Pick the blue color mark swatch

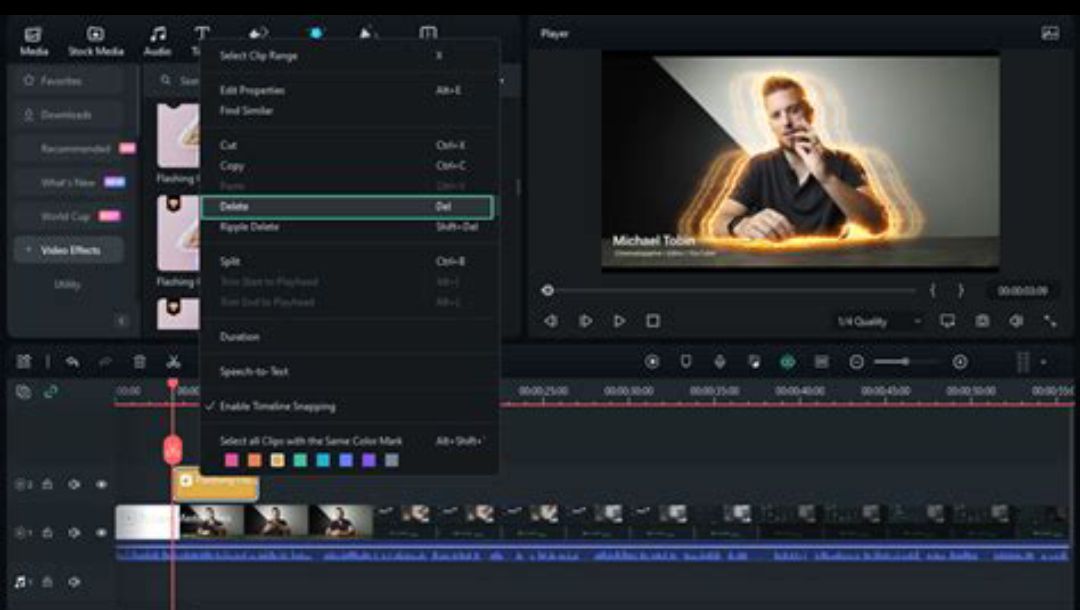[x=346, y=460]
